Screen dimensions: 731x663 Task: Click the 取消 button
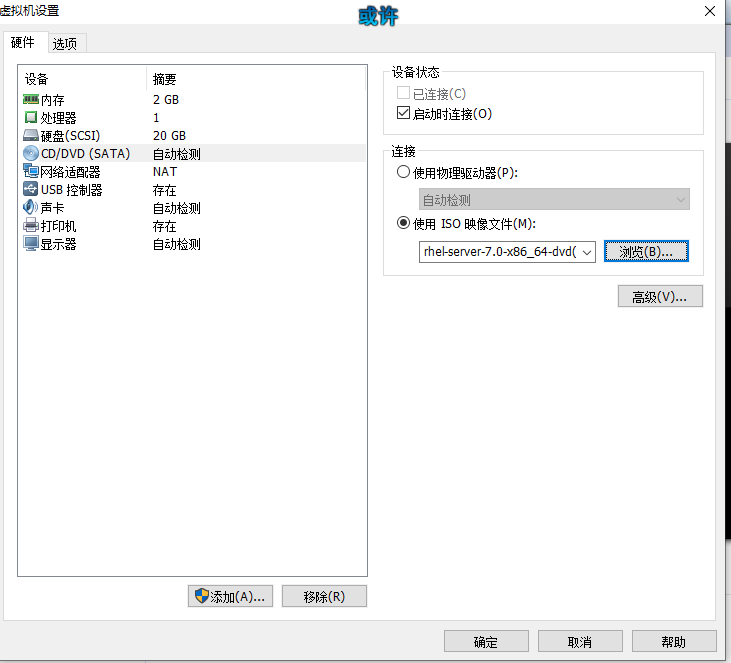click(580, 642)
